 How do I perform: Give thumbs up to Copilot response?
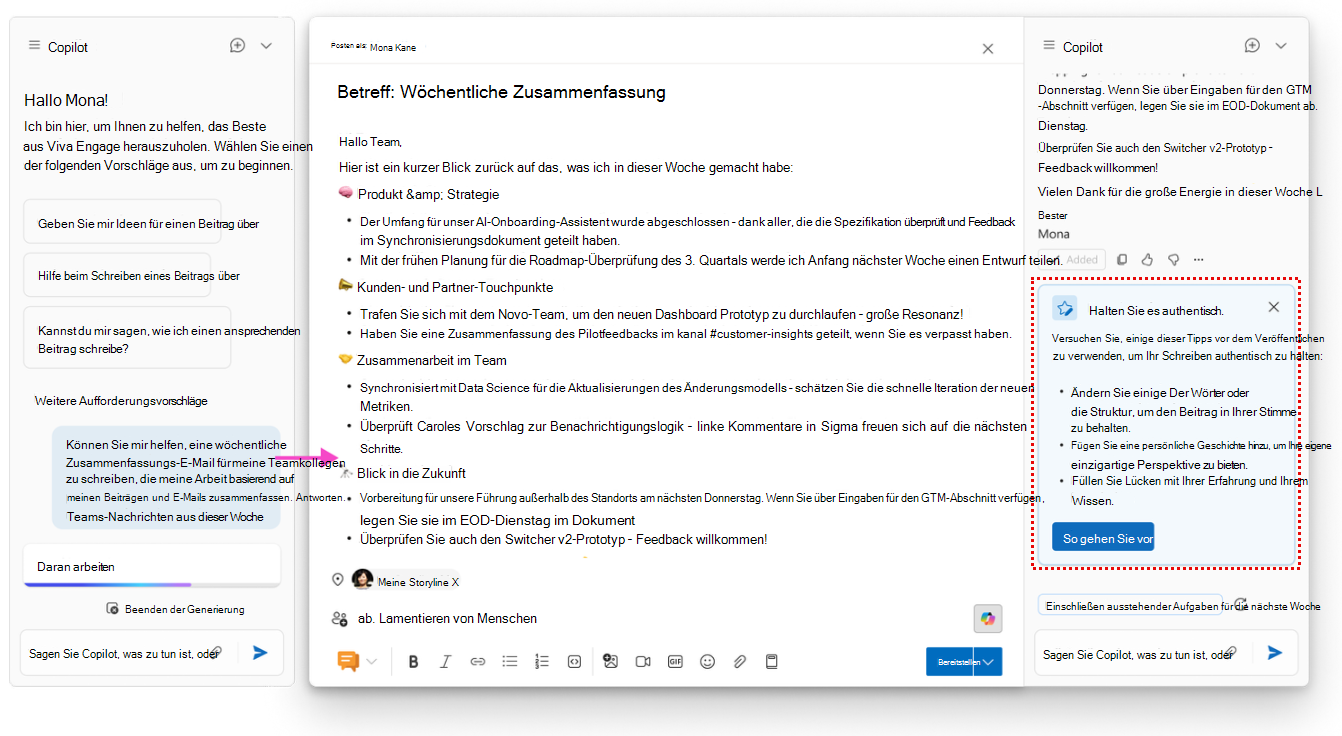point(1148,259)
